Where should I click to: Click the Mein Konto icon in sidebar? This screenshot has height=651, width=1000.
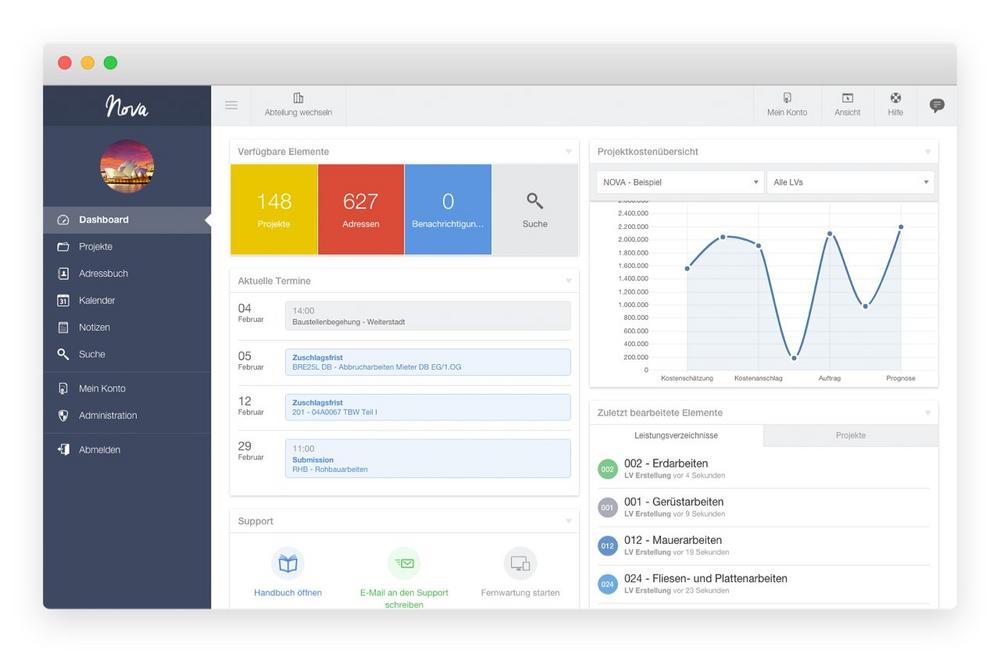pos(63,388)
